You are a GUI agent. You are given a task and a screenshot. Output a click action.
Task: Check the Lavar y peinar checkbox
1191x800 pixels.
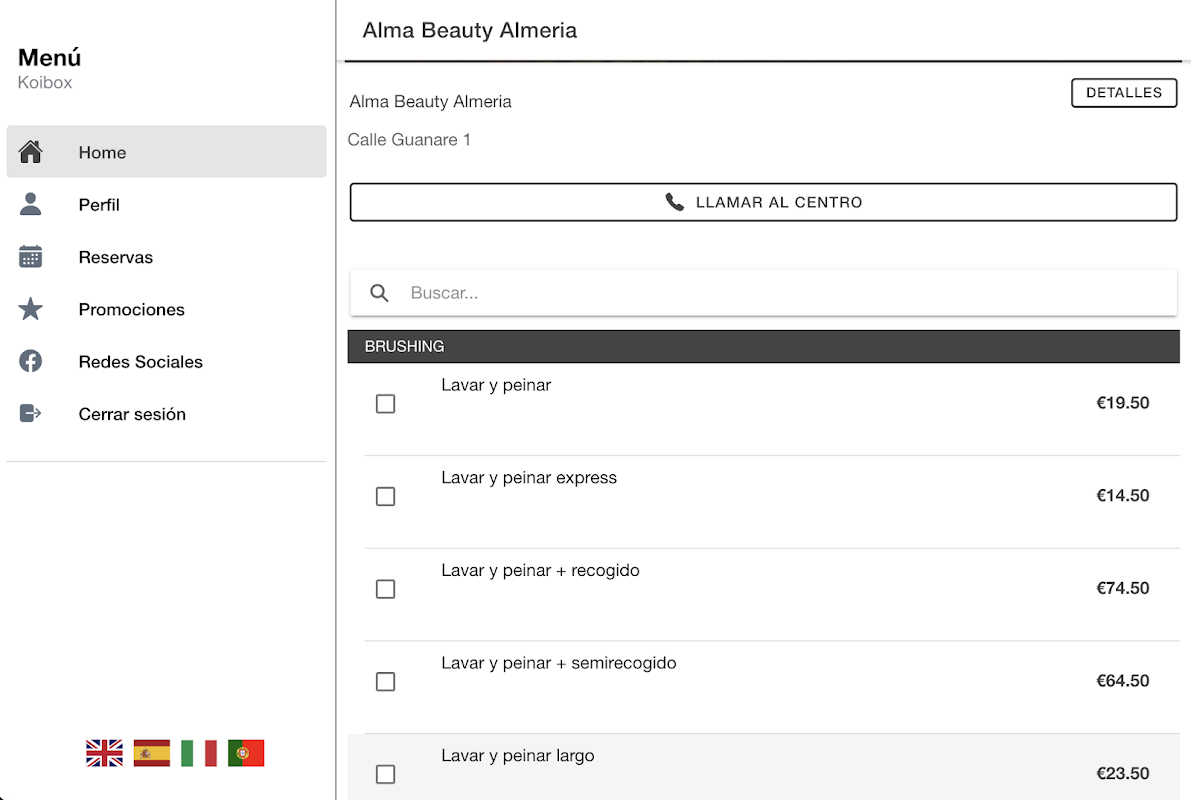click(386, 403)
